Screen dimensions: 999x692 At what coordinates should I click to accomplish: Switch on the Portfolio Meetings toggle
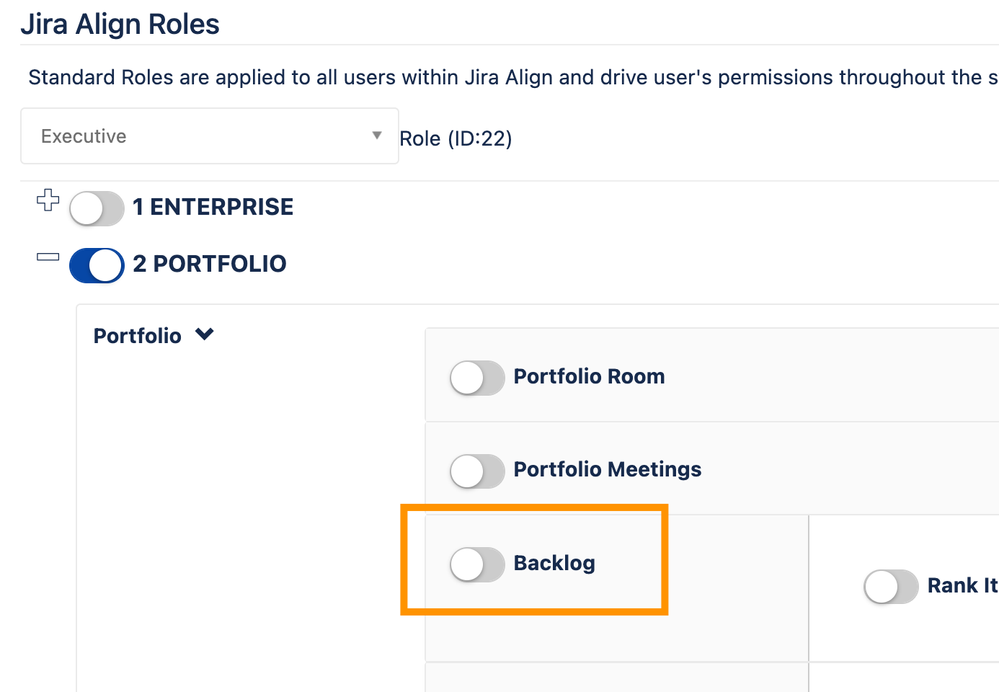point(477,471)
